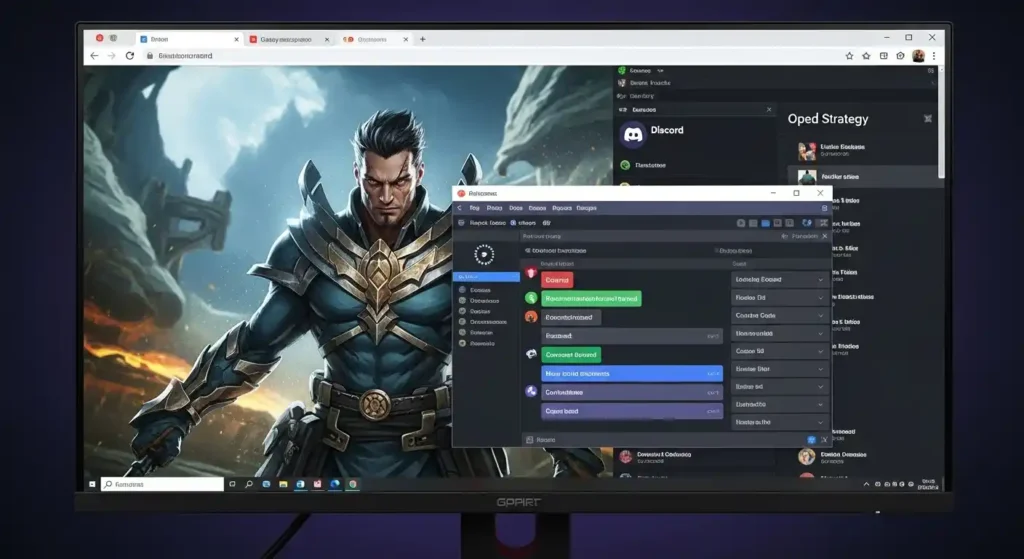Click the green icon atop the Discord panel
The image size is (1024, 559).
pyautogui.click(x=622, y=70)
